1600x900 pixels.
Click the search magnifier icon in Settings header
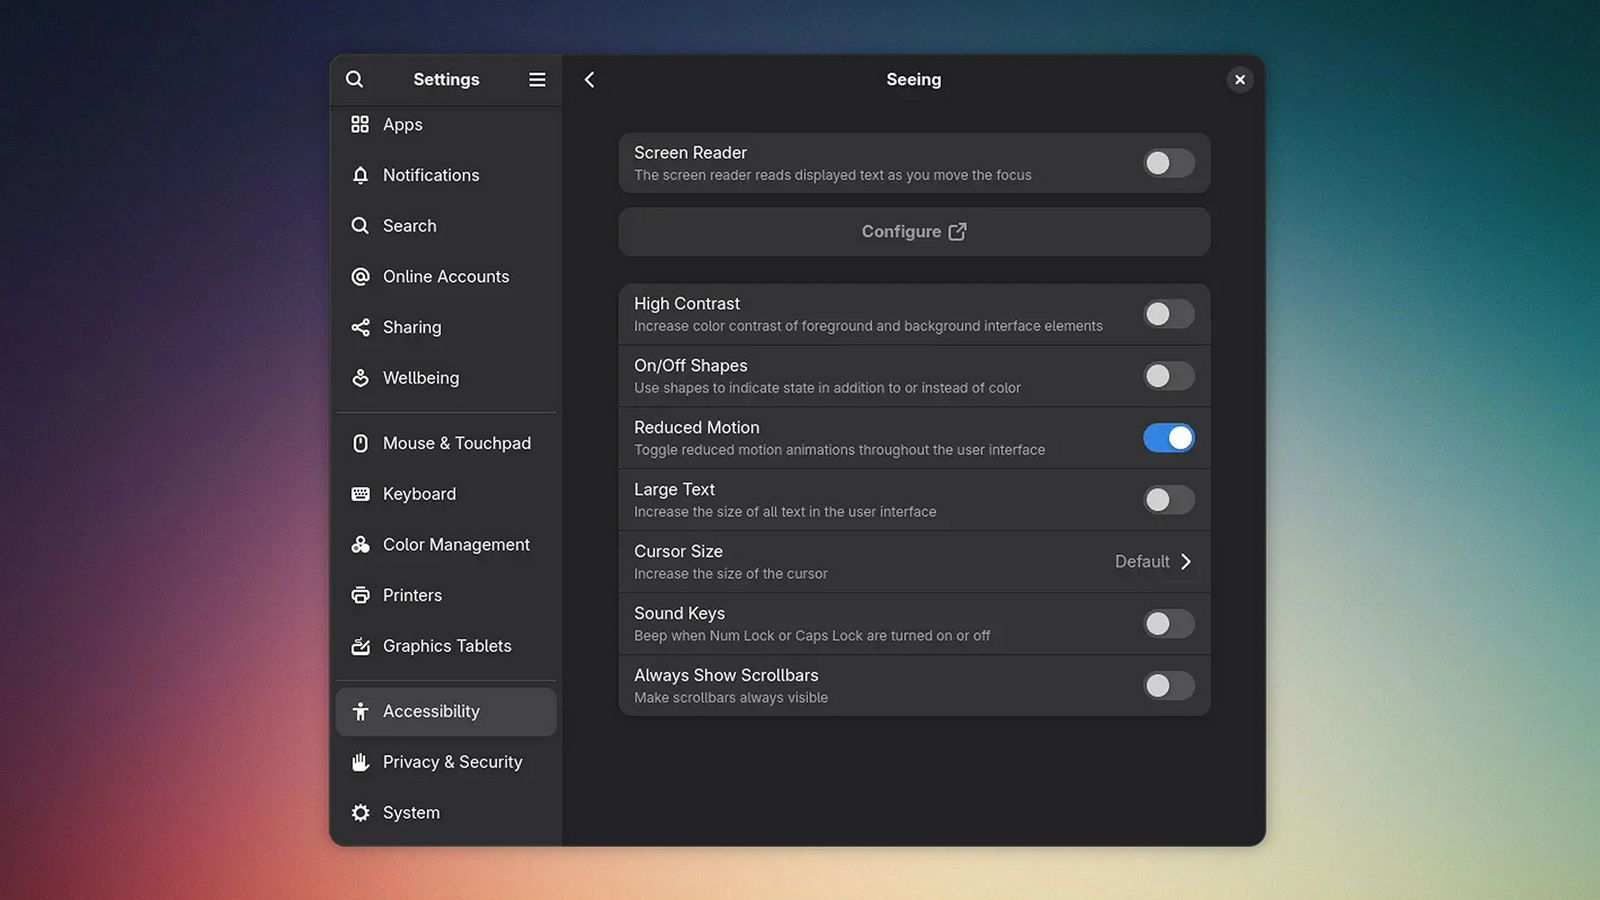355,79
